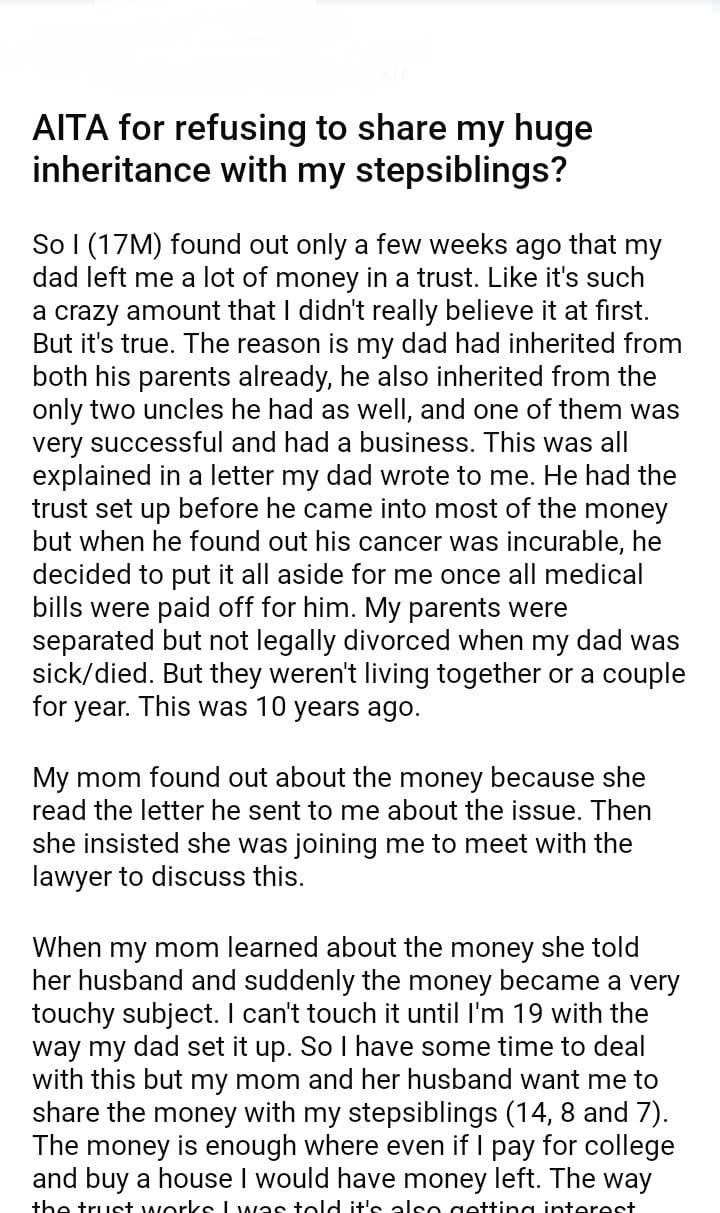This screenshot has height=1213, width=720.
Task: Click the first paragraph starting "So I (17M)"
Action: click(357, 475)
